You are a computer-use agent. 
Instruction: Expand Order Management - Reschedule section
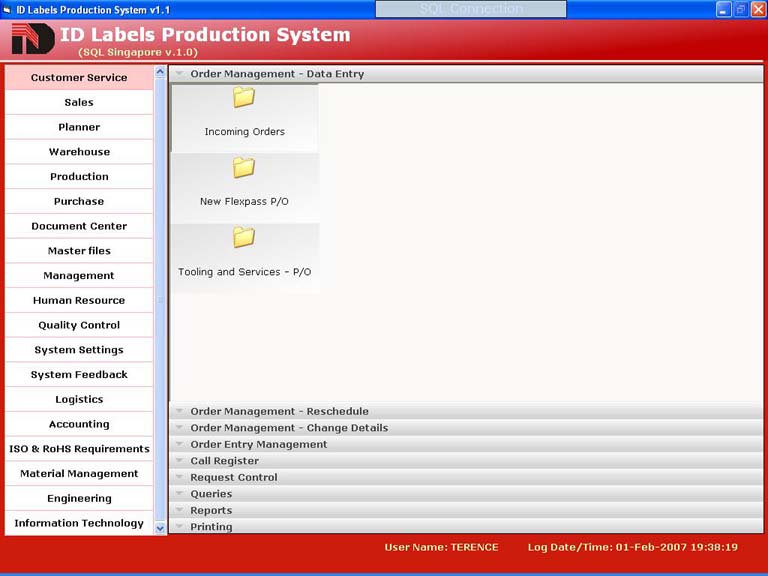[x=279, y=411]
